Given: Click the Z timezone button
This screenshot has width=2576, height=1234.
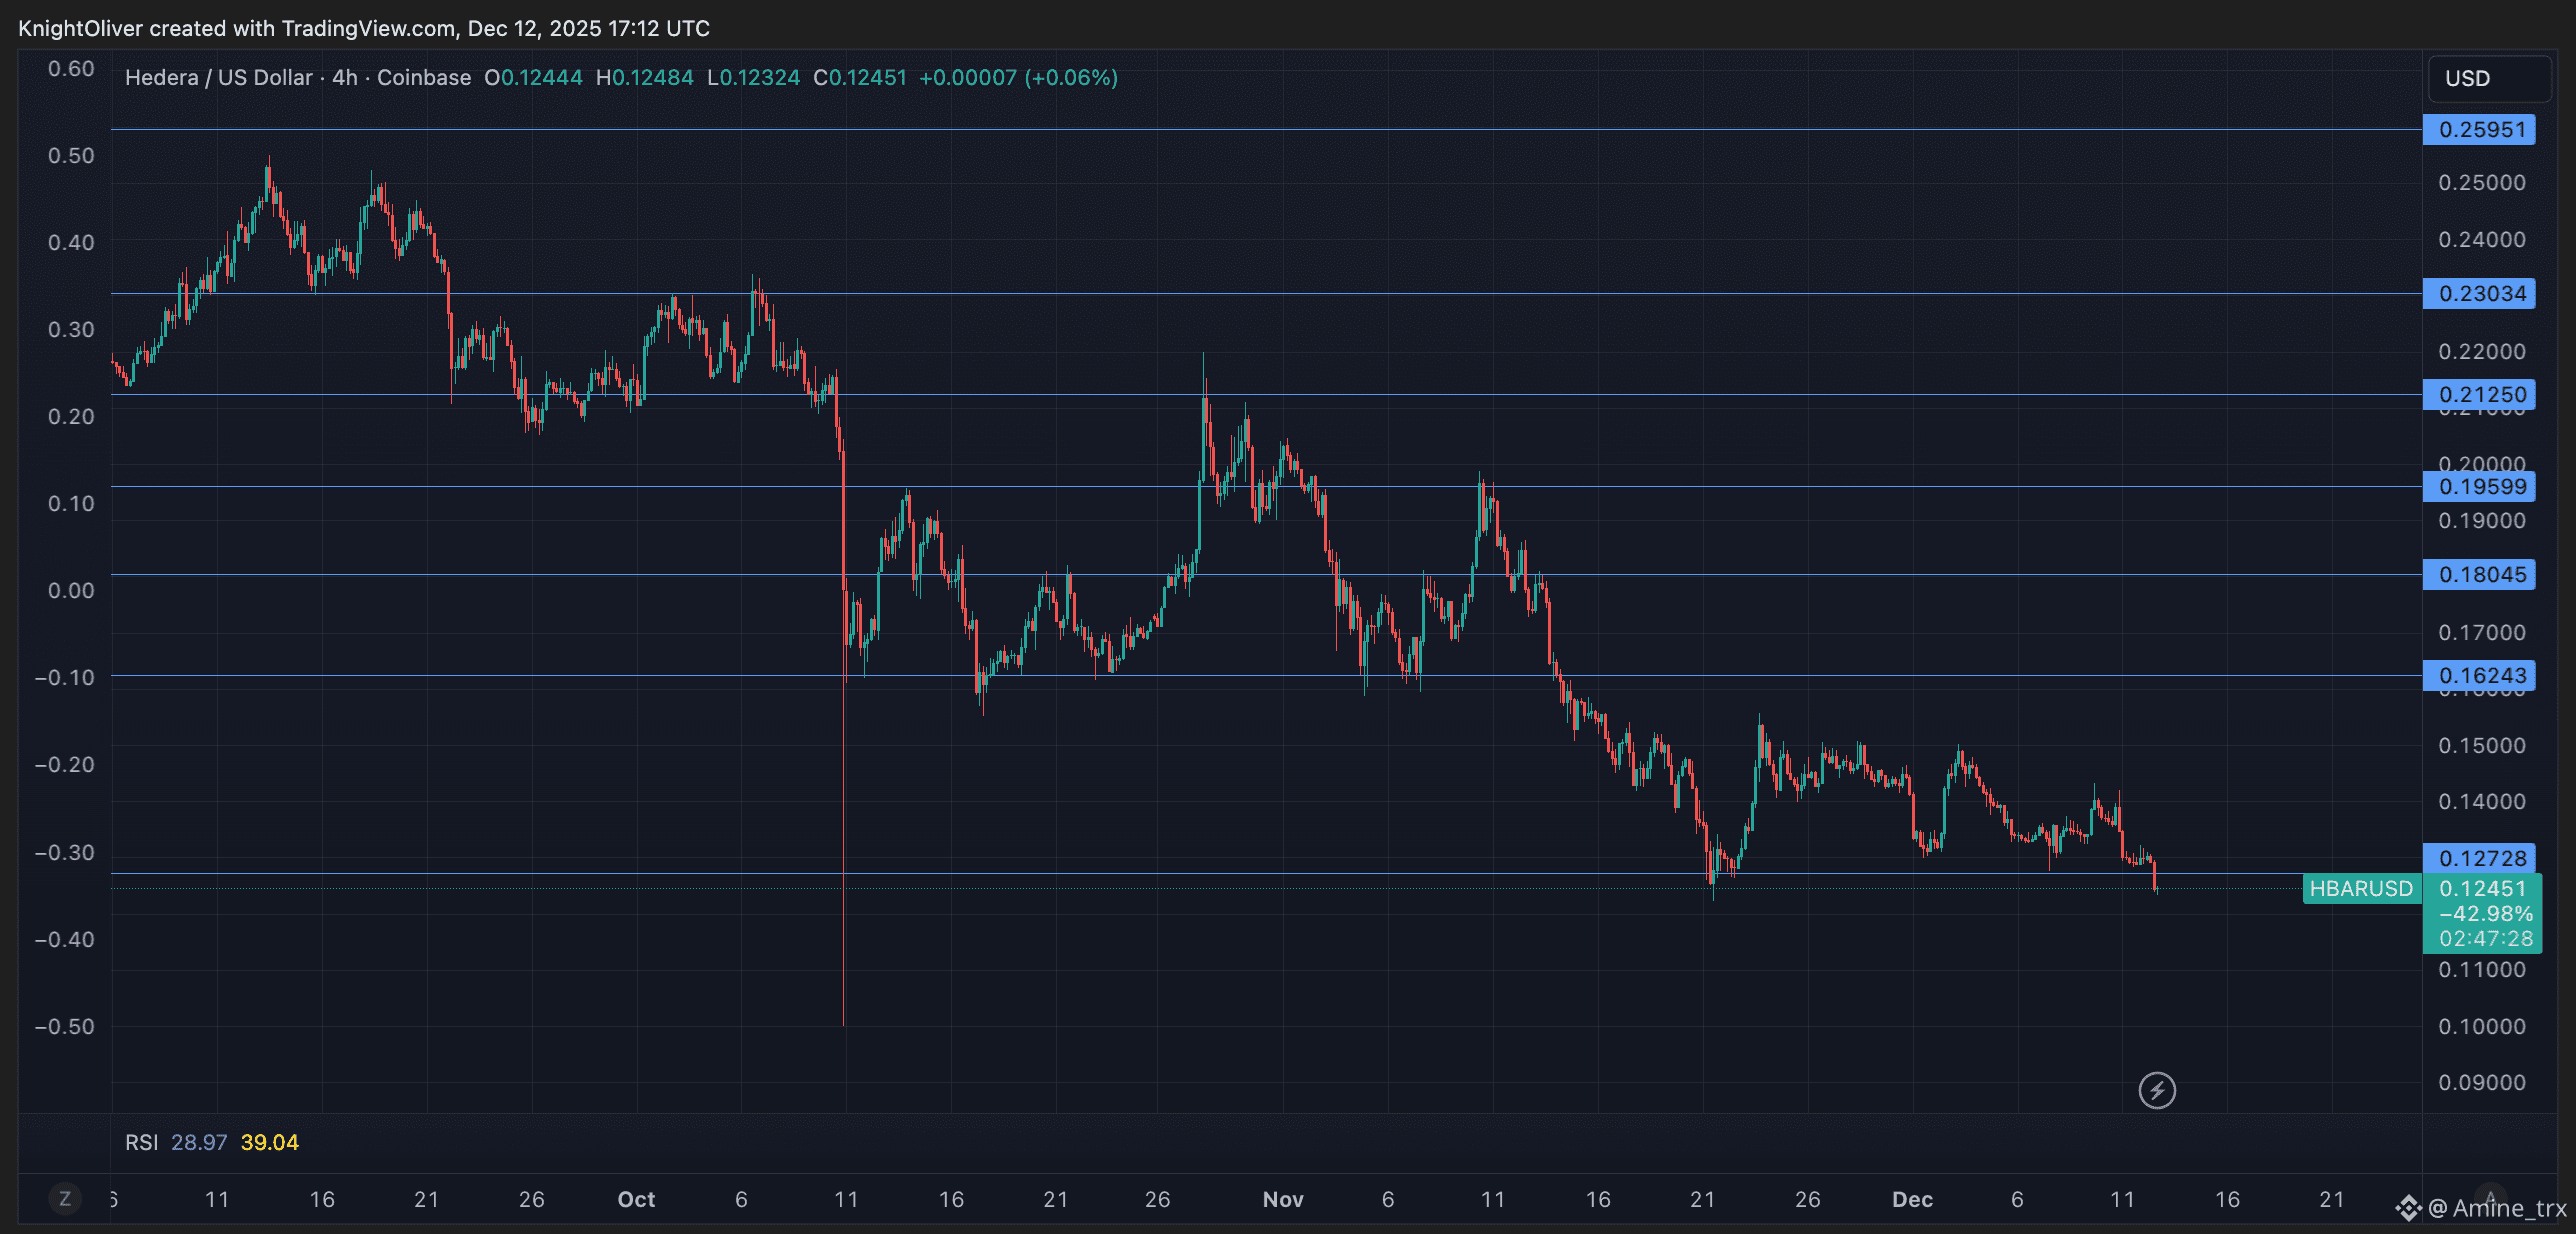Looking at the screenshot, I should 66,1198.
